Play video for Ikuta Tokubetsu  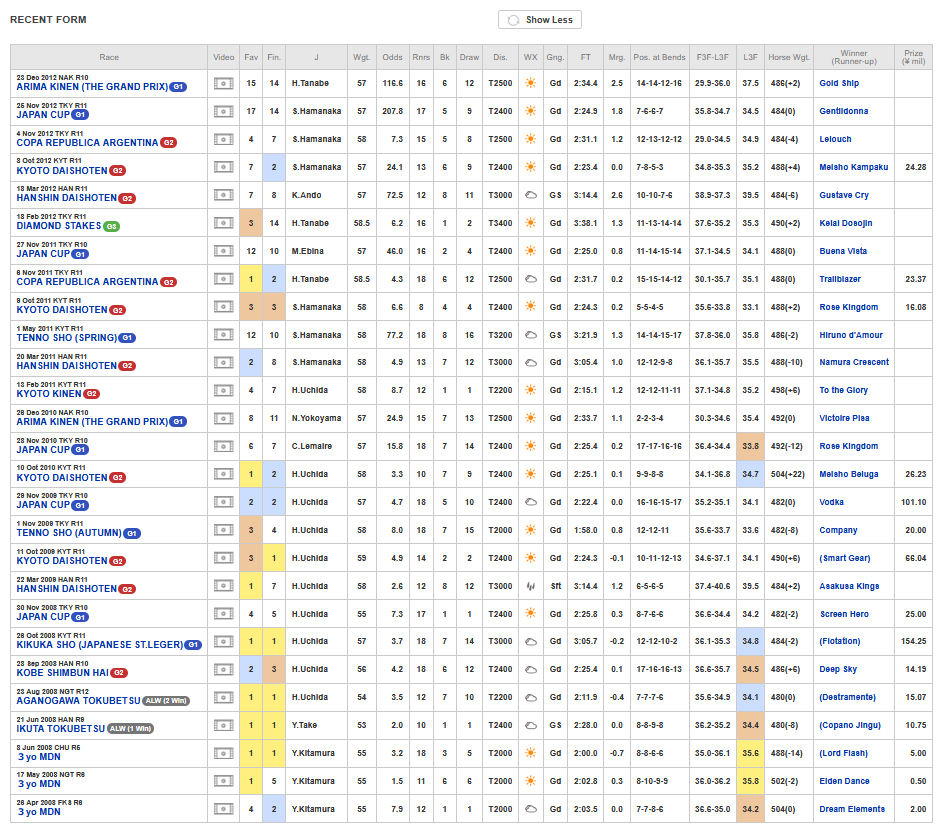click(x=223, y=725)
